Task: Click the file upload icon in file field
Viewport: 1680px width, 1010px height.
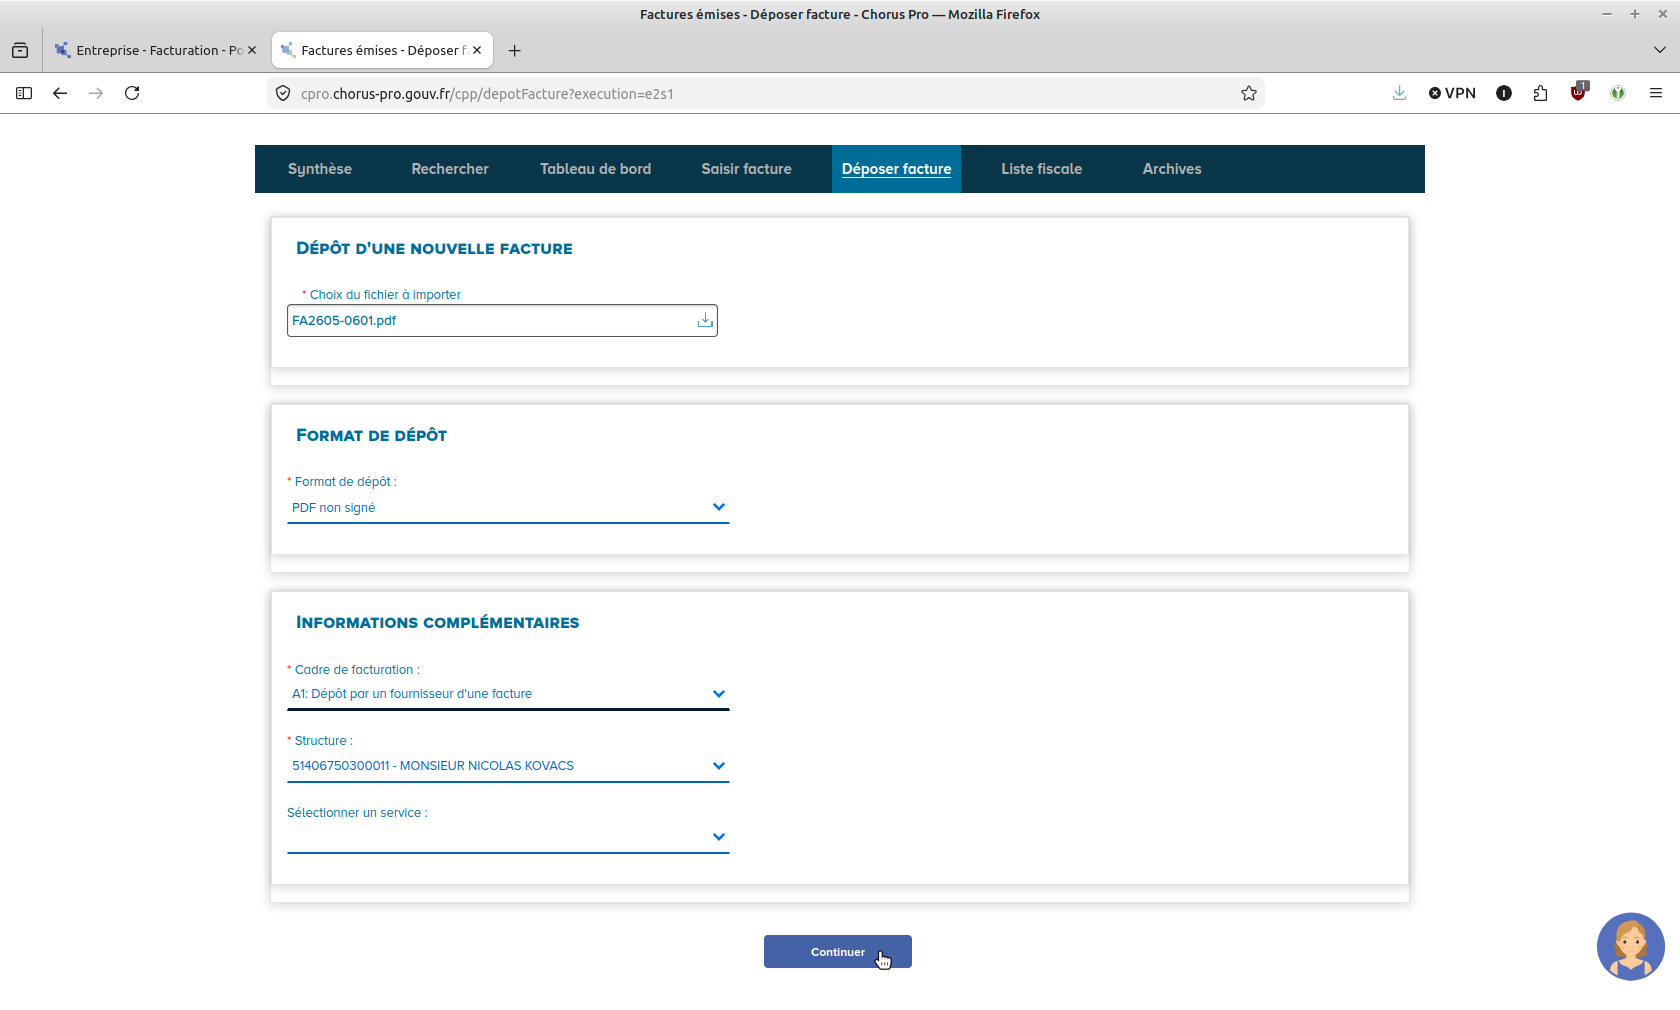Action: pos(705,320)
